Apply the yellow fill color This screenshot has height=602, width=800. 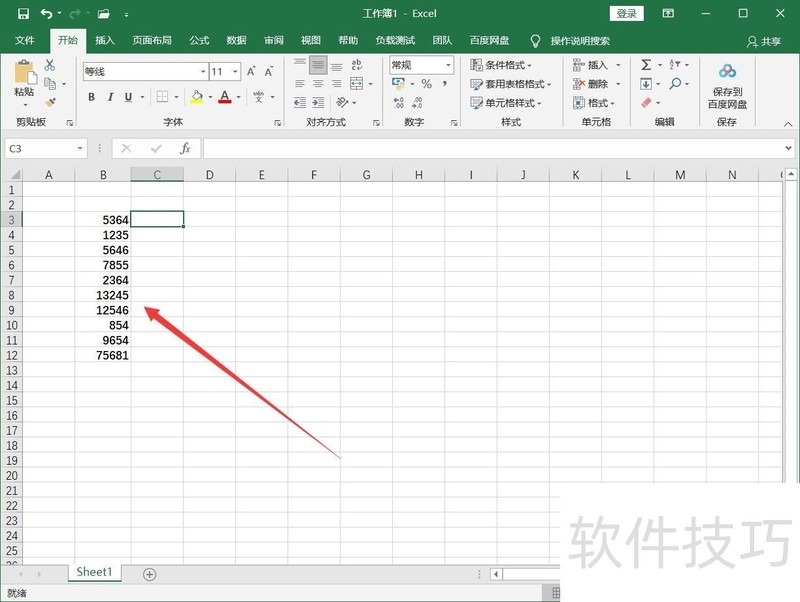(x=196, y=97)
